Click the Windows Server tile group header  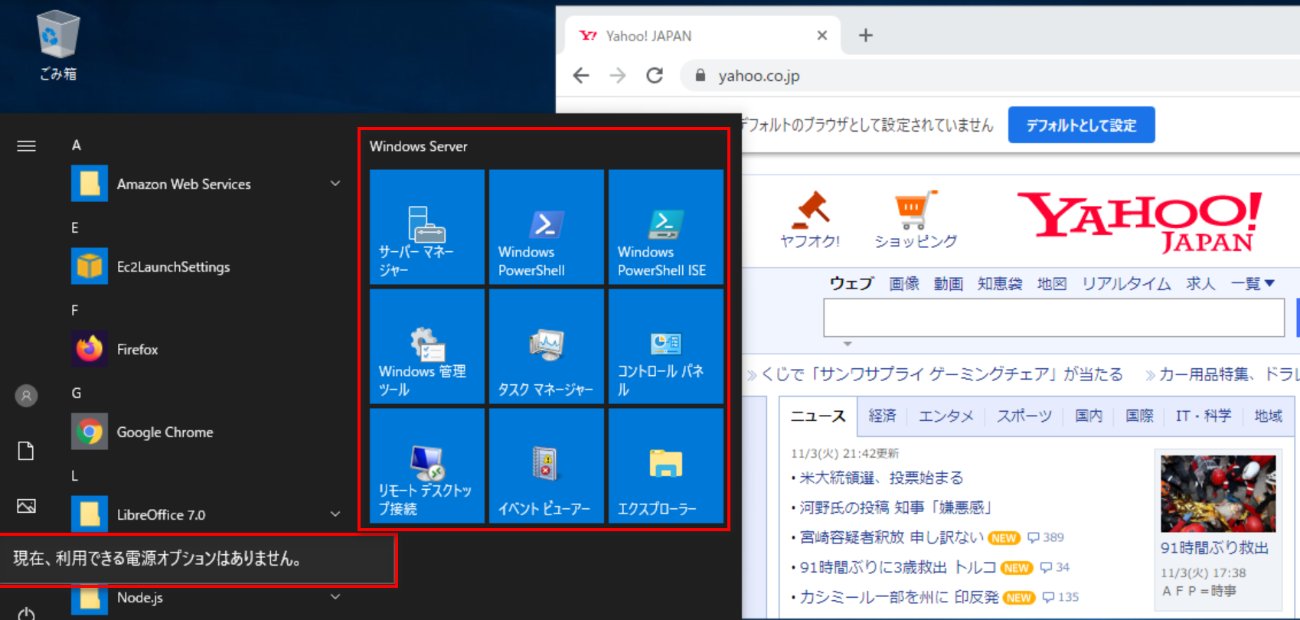418,146
